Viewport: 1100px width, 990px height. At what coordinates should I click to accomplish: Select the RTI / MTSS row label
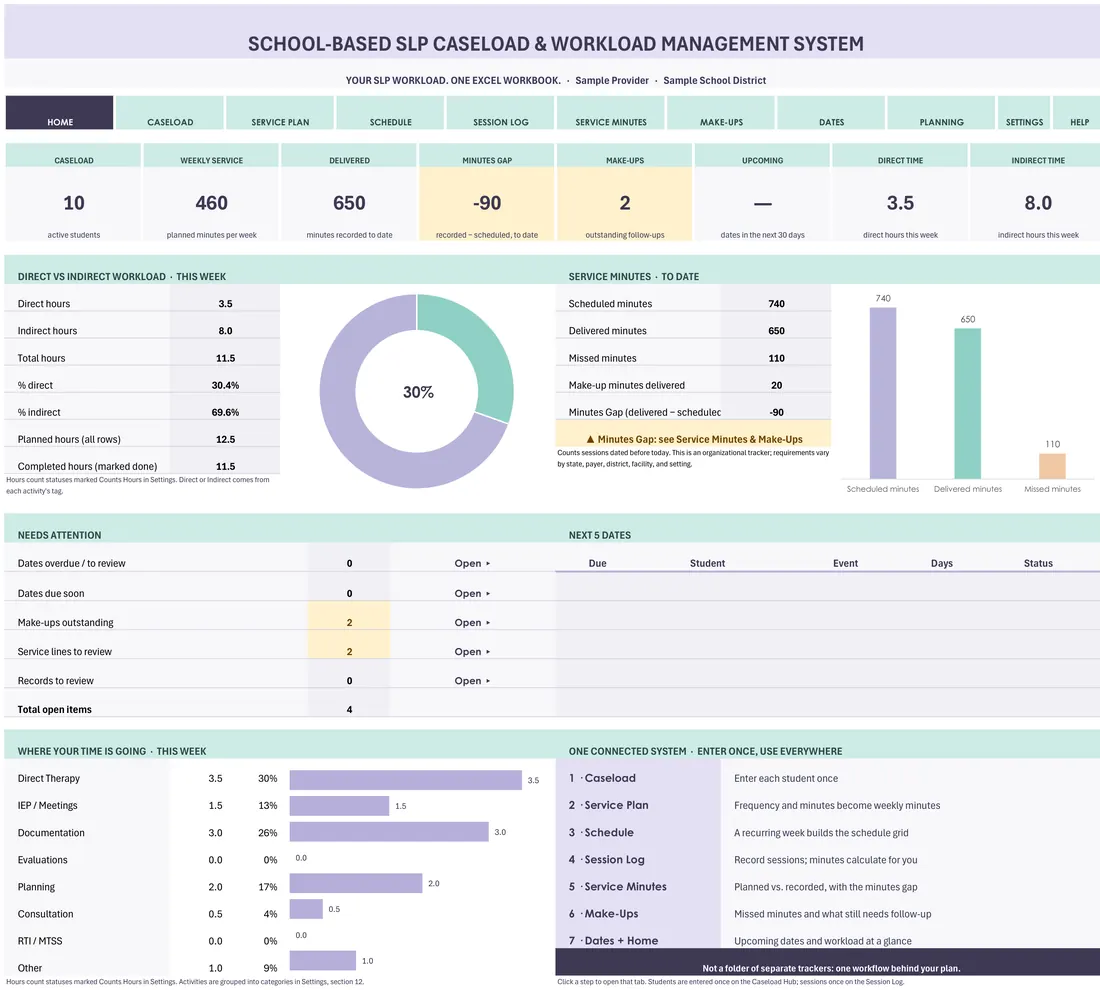pyautogui.click(x=40, y=941)
